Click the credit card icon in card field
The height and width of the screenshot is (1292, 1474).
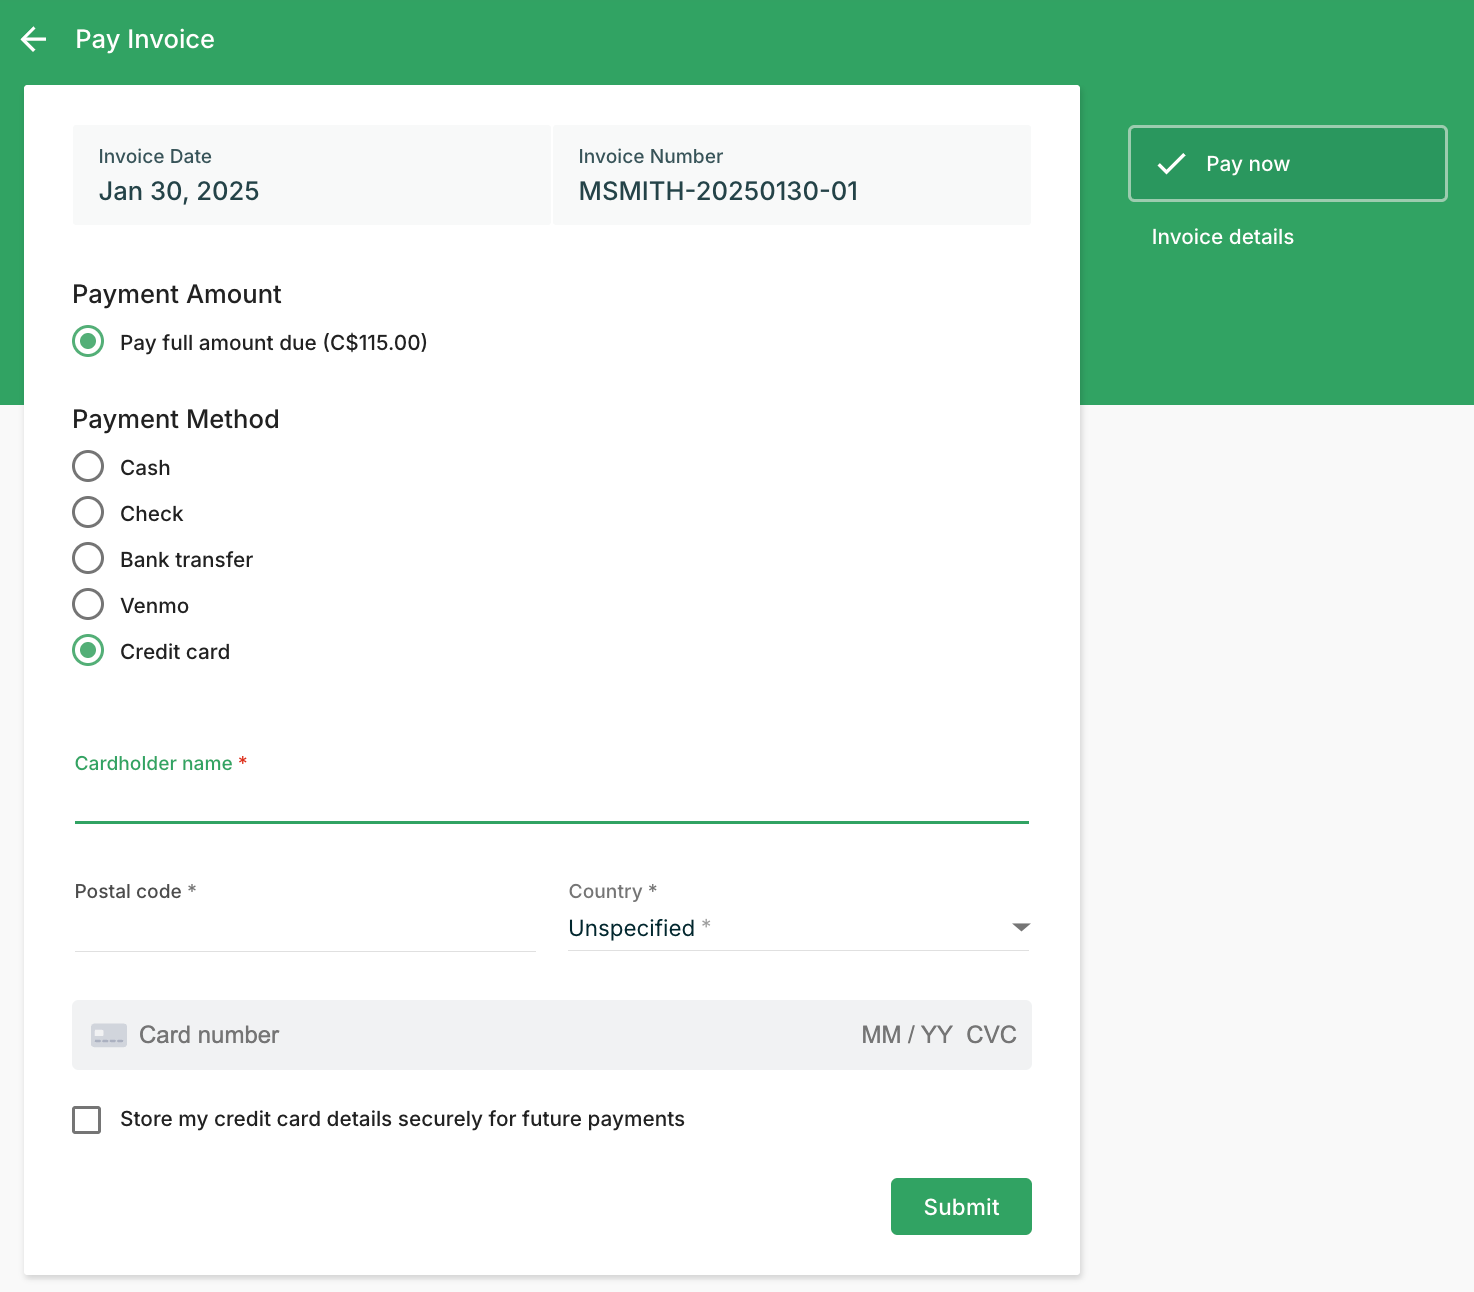point(108,1035)
